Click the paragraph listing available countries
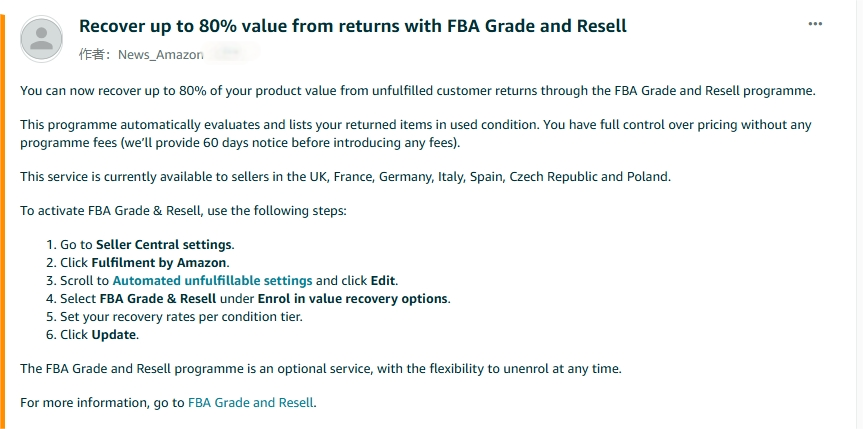This screenshot has height=429, width=863. [x=346, y=177]
